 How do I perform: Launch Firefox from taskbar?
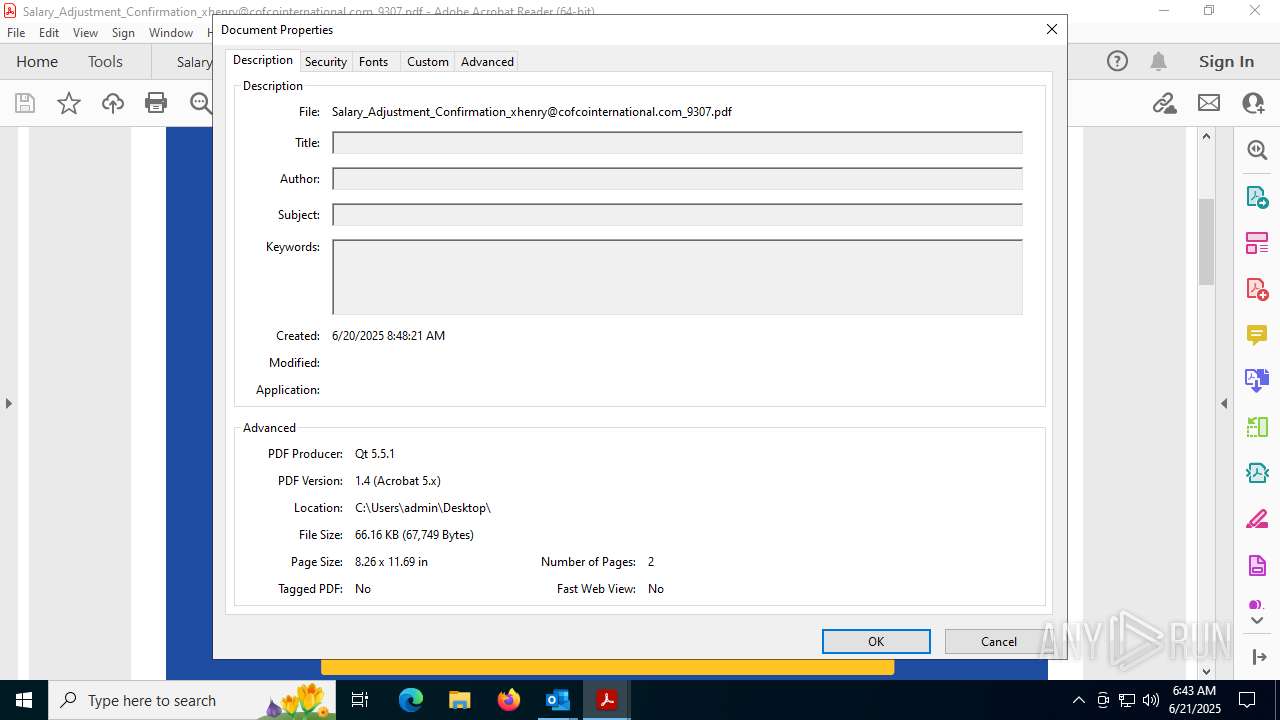click(508, 700)
